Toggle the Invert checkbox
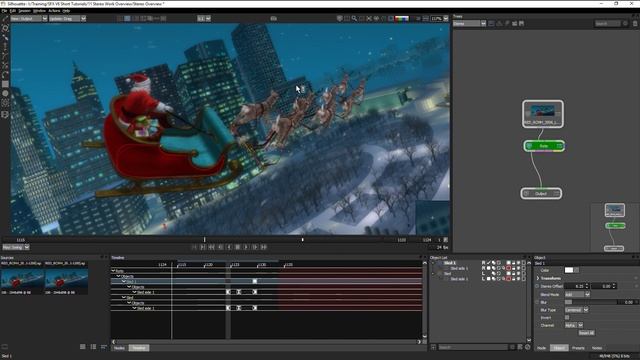 tap(567, 318)
